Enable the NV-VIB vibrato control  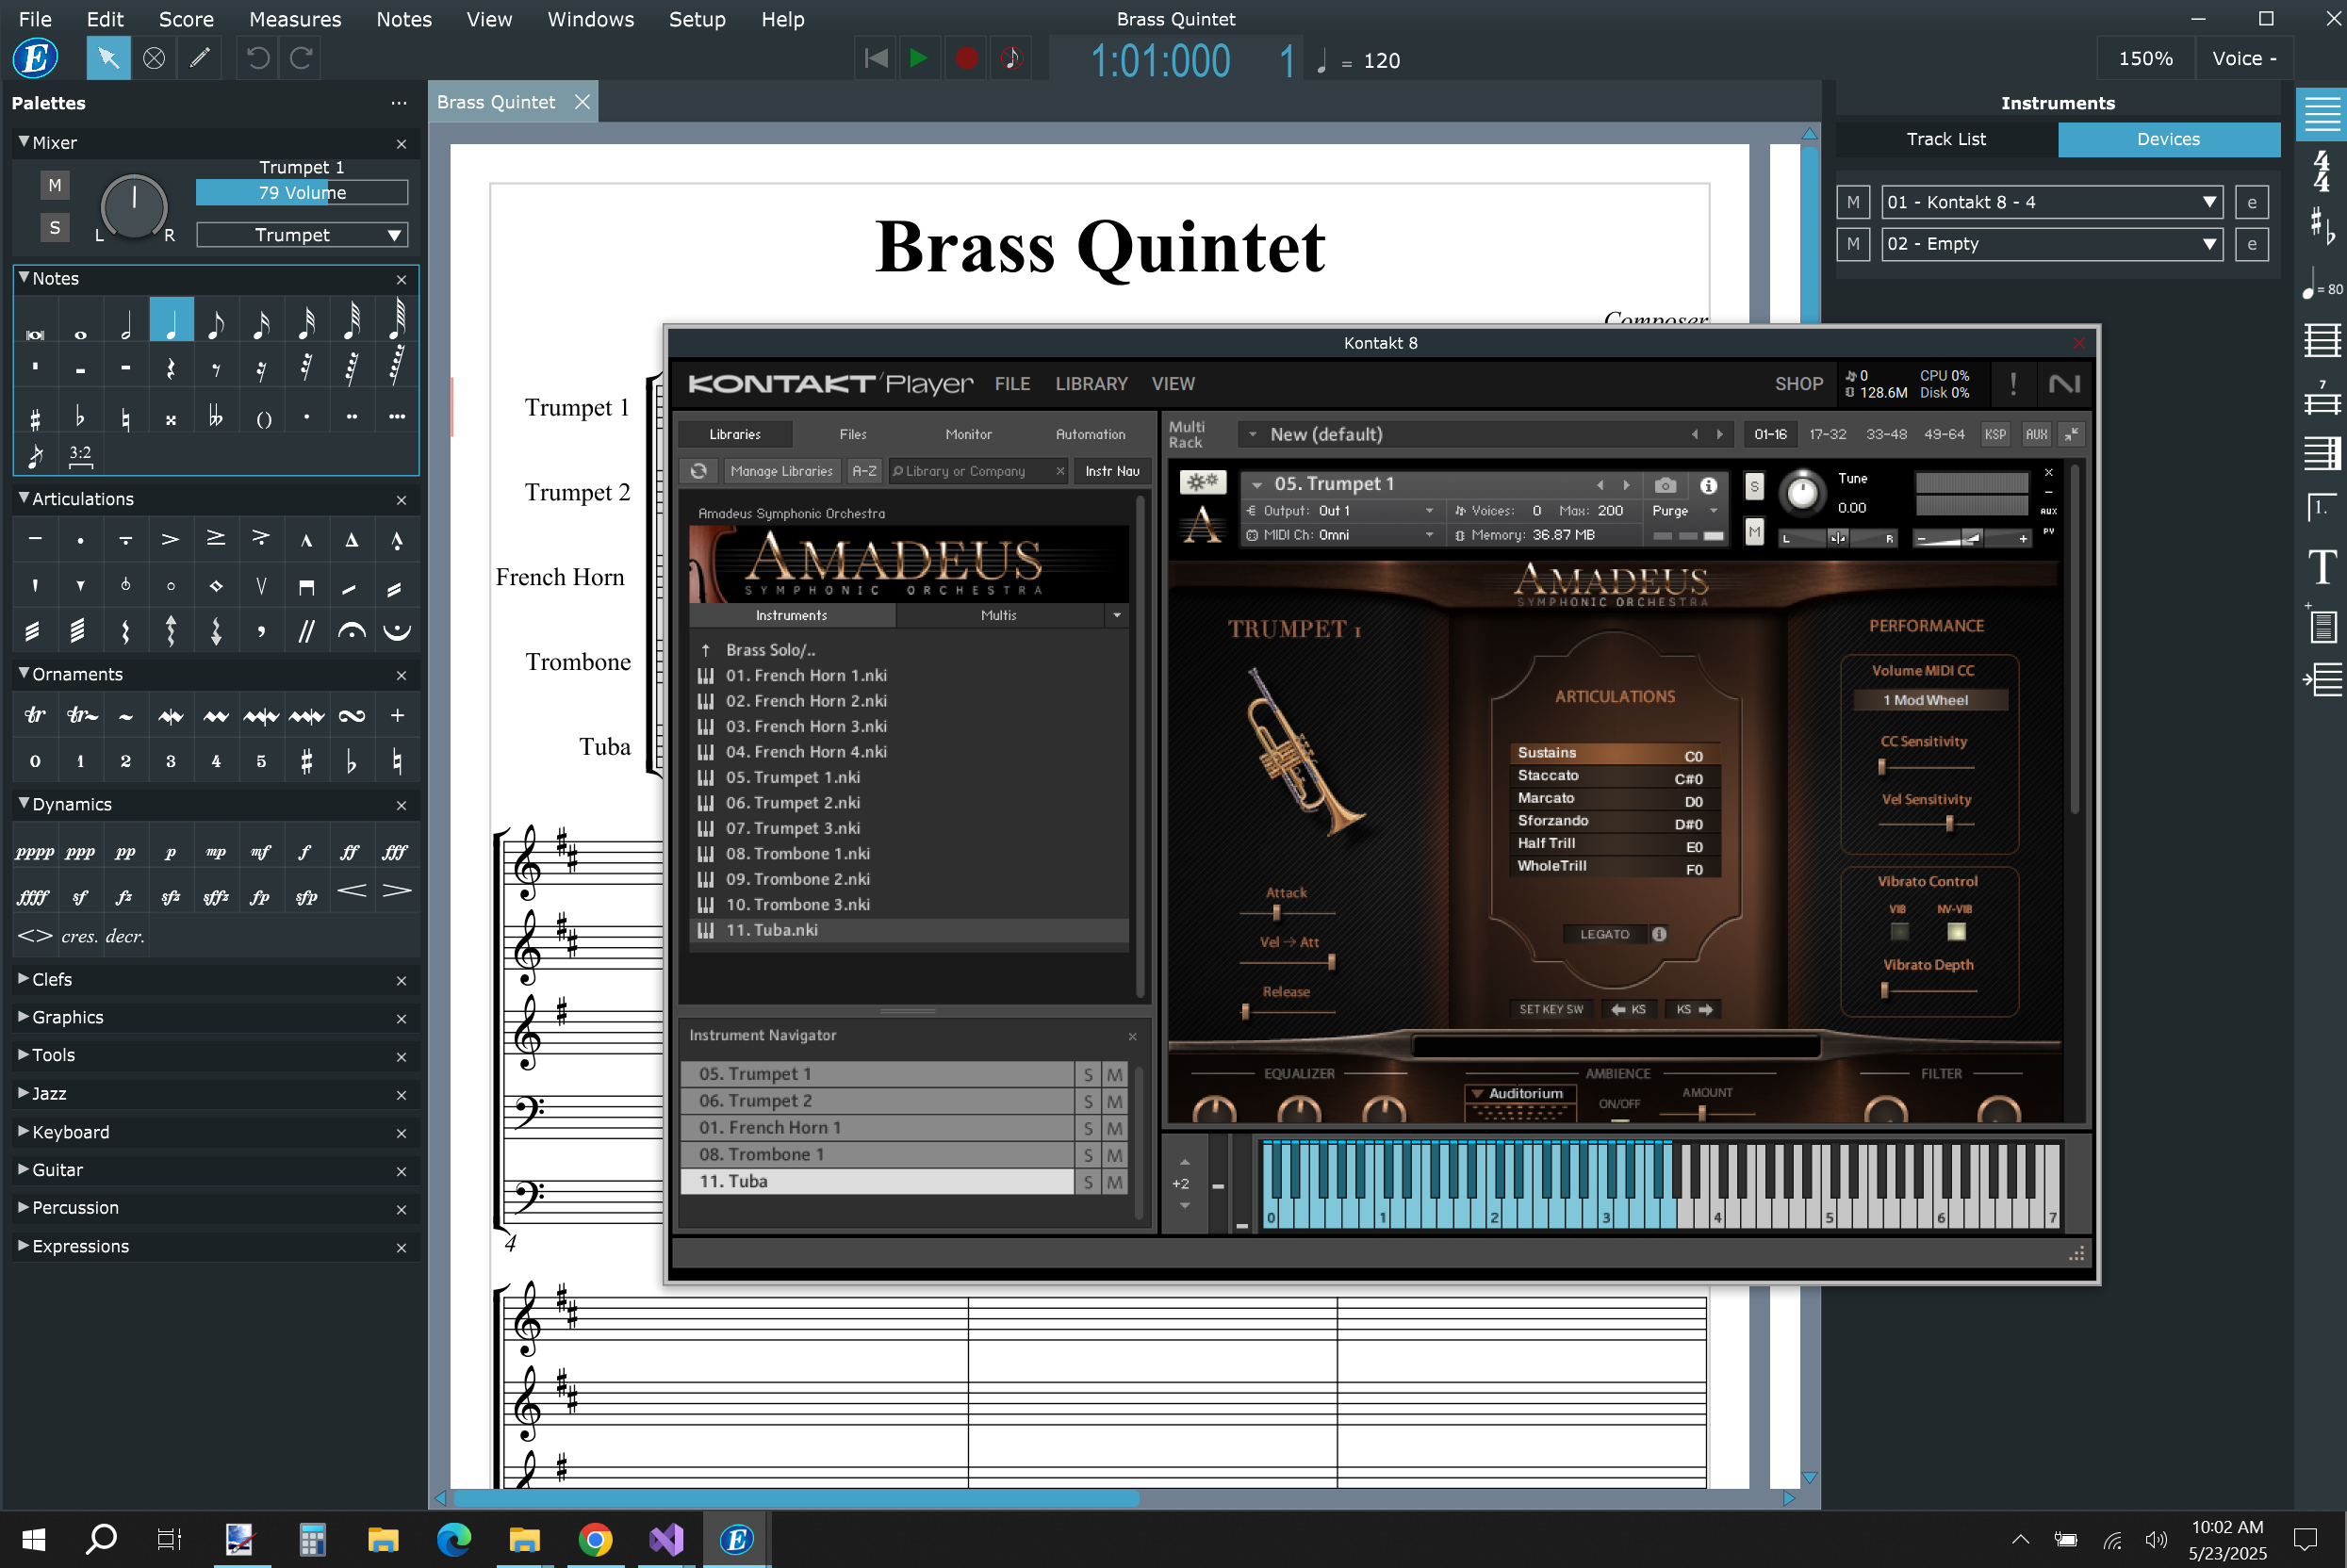pos(1956,932)
